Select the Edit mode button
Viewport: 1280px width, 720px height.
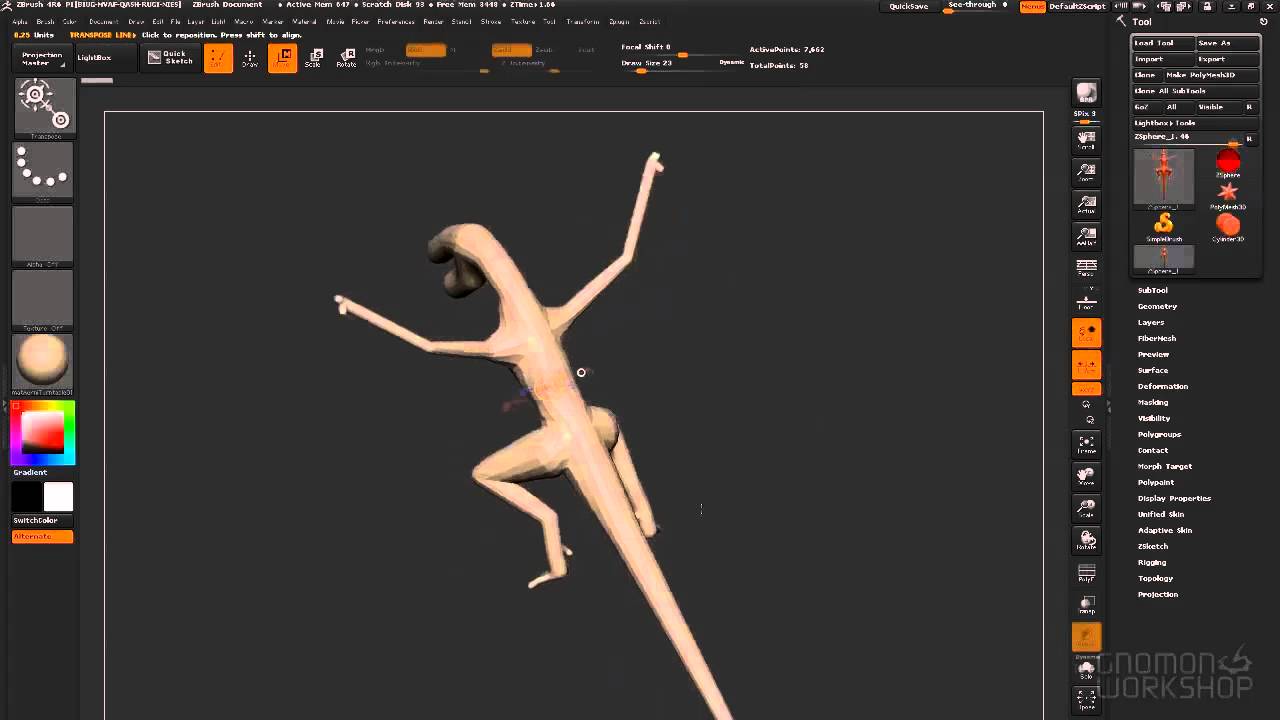[218, 58]
